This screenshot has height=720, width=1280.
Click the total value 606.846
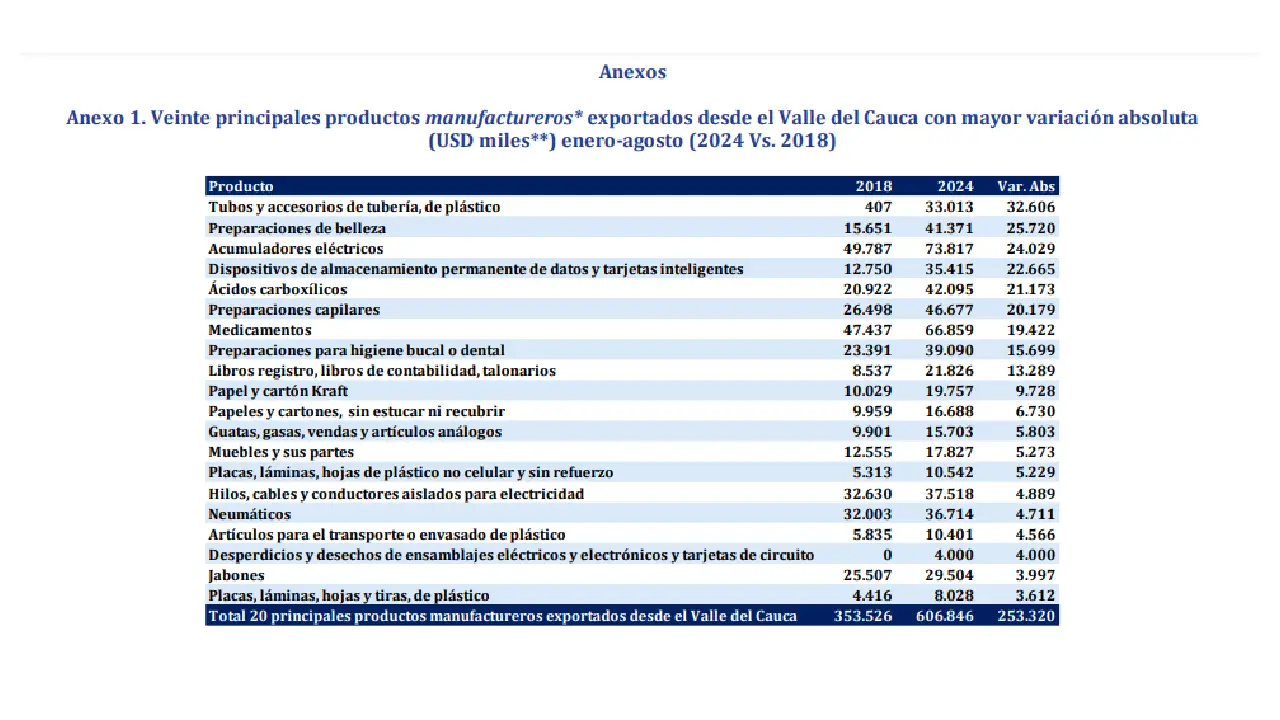[x=945, y=616]
